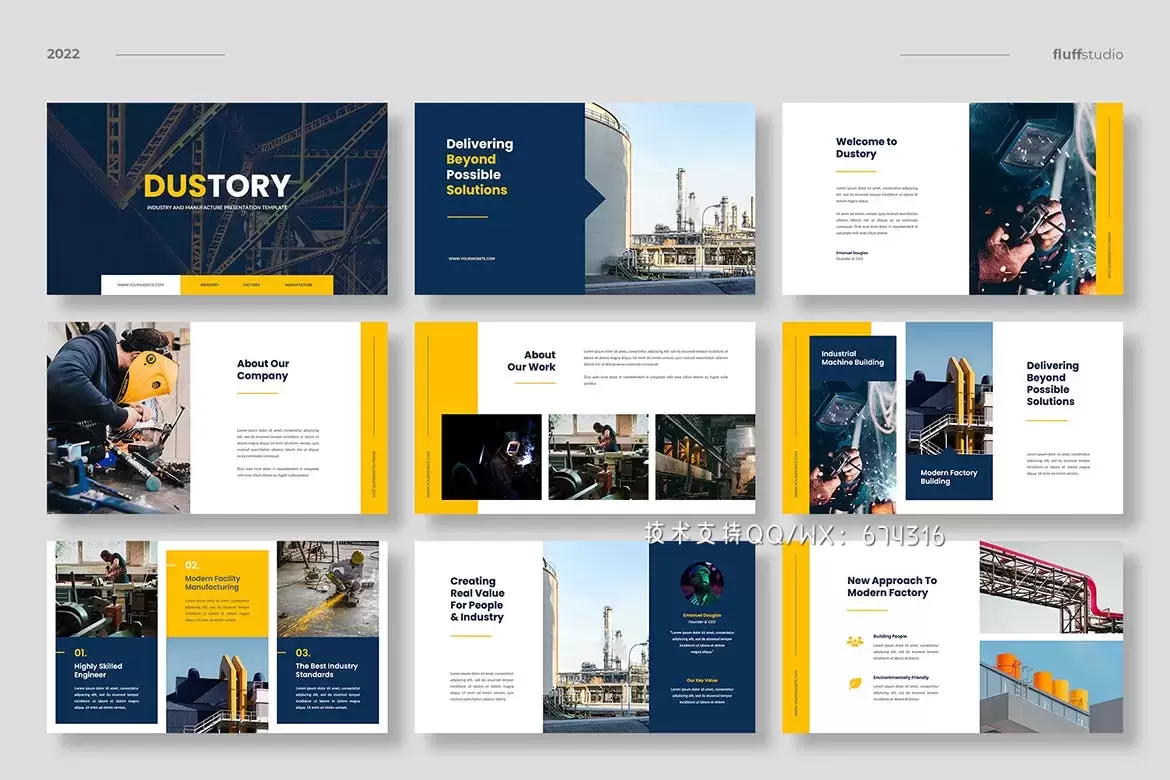This screenshot has width=1170, height=780.
Task: Open the DUSTORY title cover slide
Action: pos(217,198)
